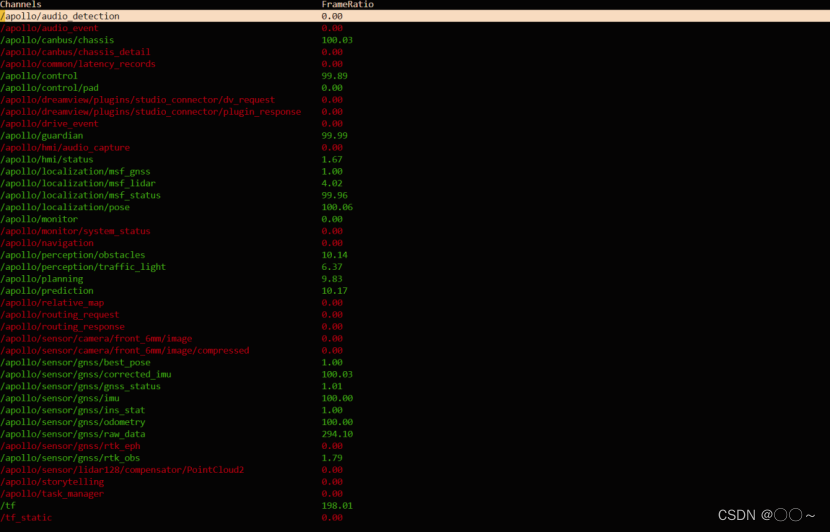This screenshot has width=831, height=532.
Task: Select /apollo/routing_response channel
Action: [63, 326]
